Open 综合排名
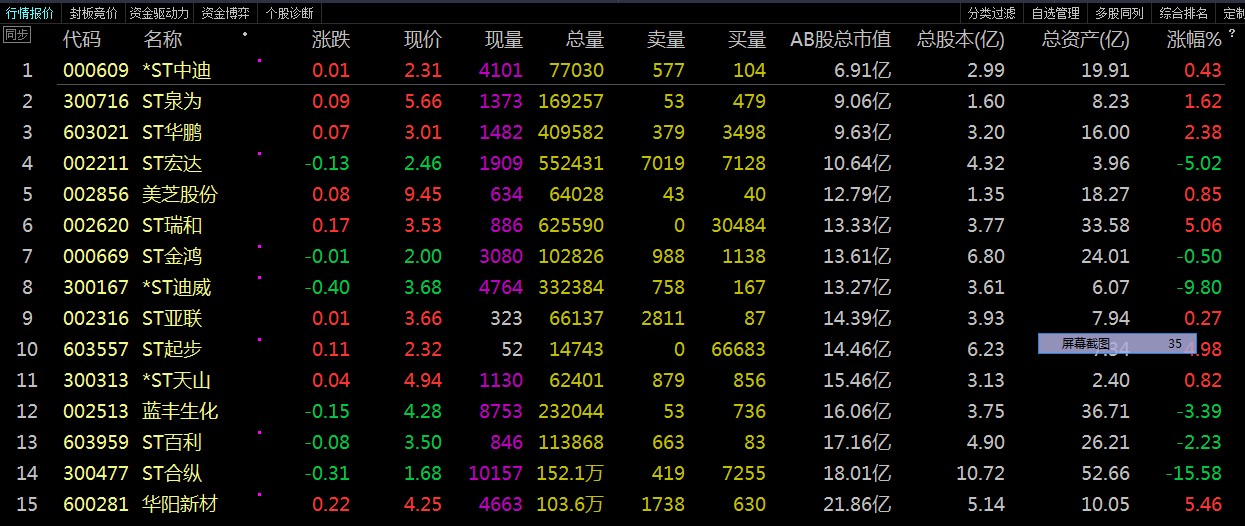Viewport: 1245px width, 526px height. pyautogui.click(x=1184, y=13)
